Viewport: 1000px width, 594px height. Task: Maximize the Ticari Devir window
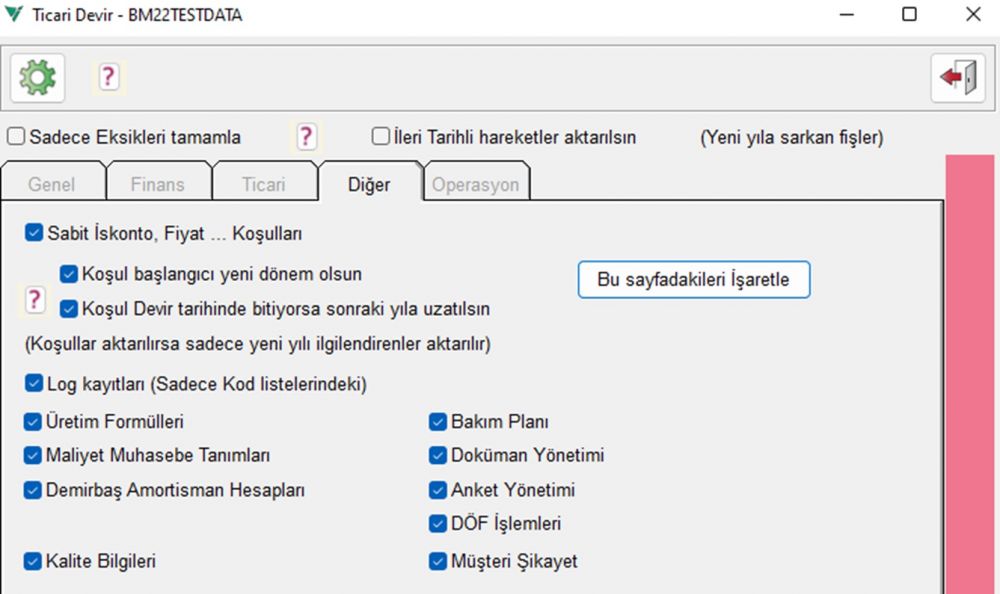(x=909, y=15)
